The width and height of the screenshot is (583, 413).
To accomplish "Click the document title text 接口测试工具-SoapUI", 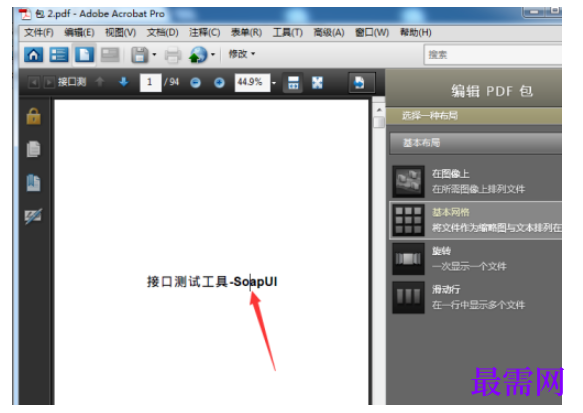I will click(x=212, y=282).
